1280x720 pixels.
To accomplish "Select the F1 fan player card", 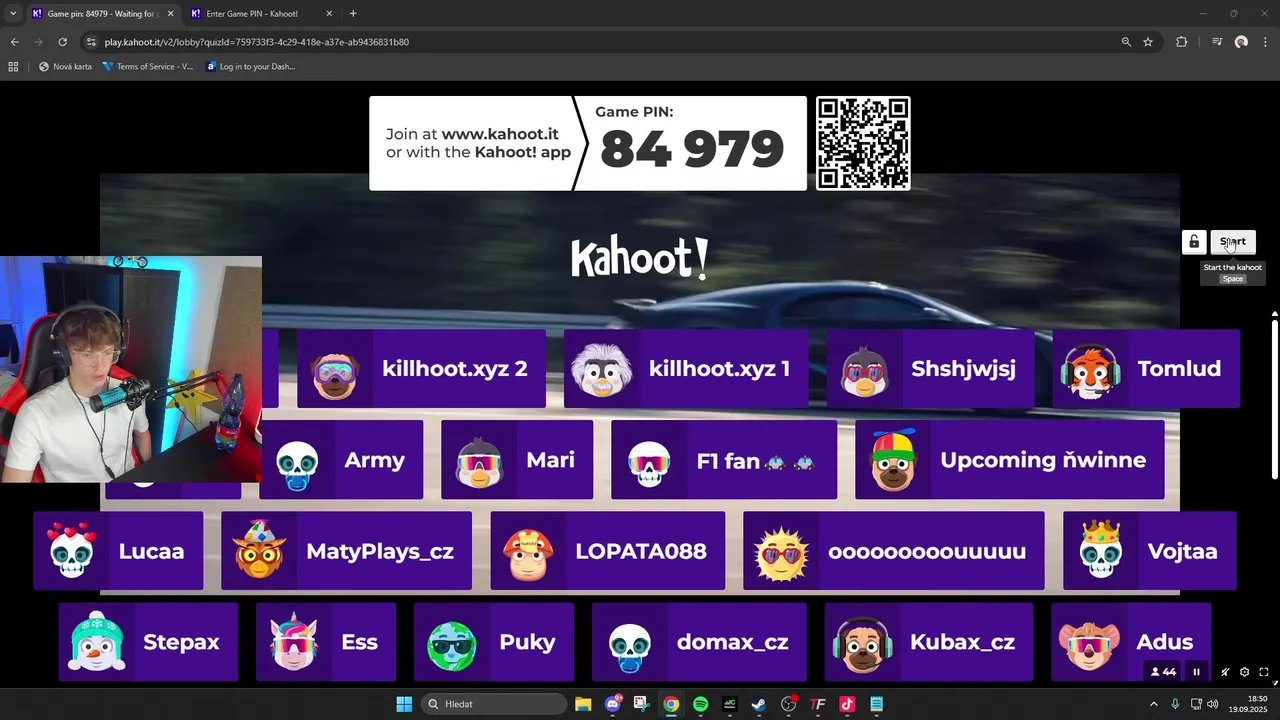I will (724, 460).
